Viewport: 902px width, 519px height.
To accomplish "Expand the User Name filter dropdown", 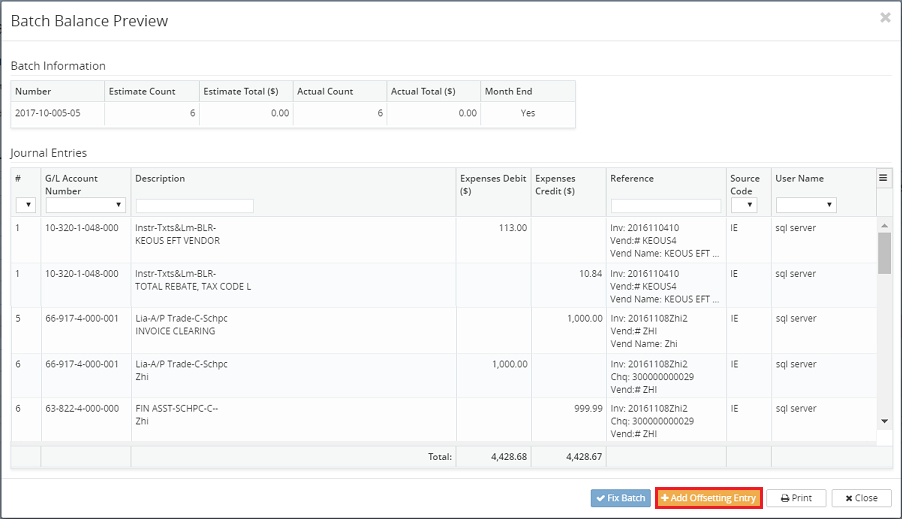I will (805, 205).
